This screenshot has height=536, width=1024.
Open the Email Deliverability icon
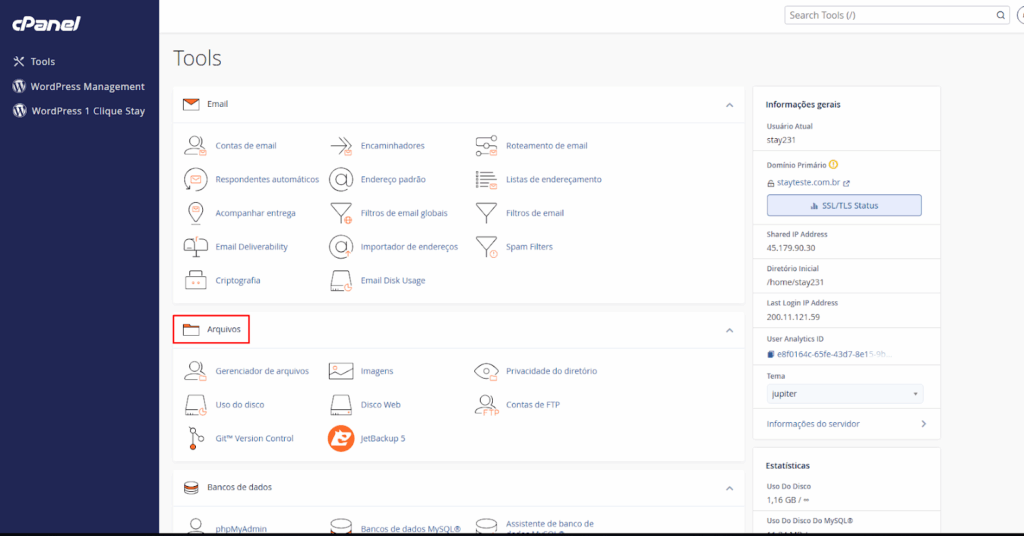tap(196, 247)
